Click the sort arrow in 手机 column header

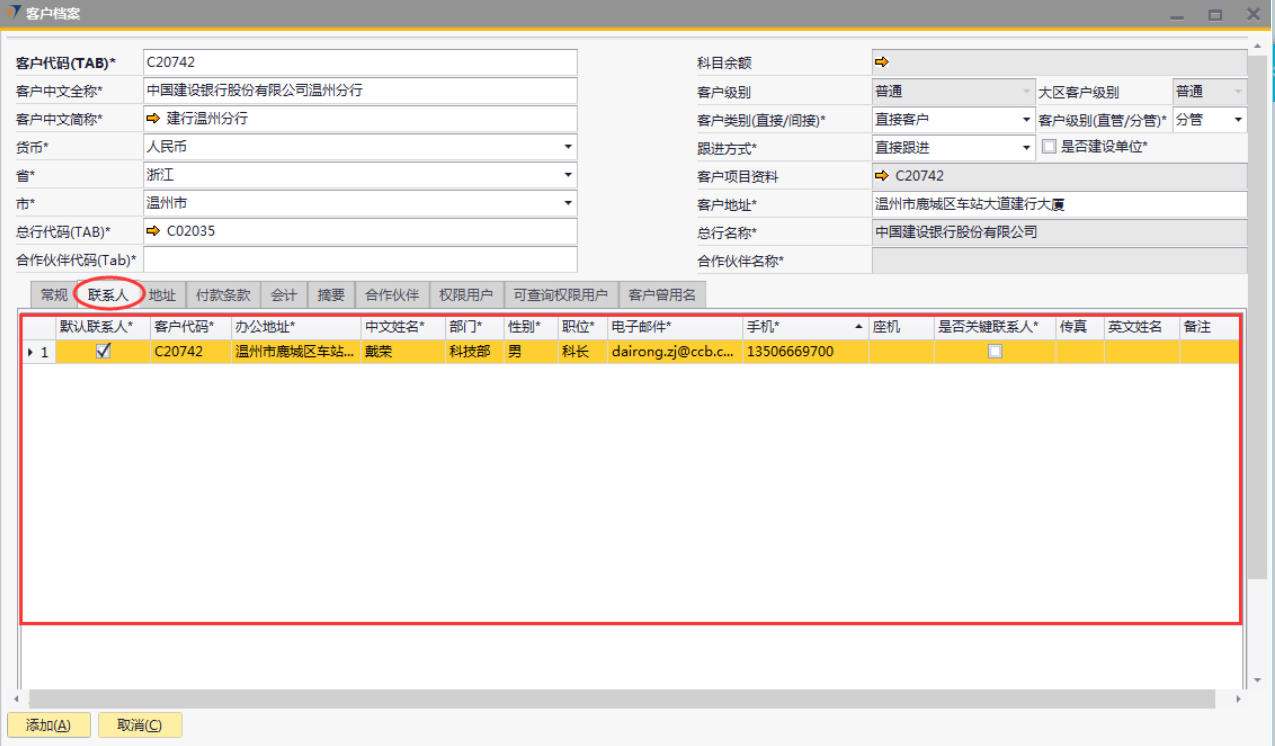coord(859,328)
